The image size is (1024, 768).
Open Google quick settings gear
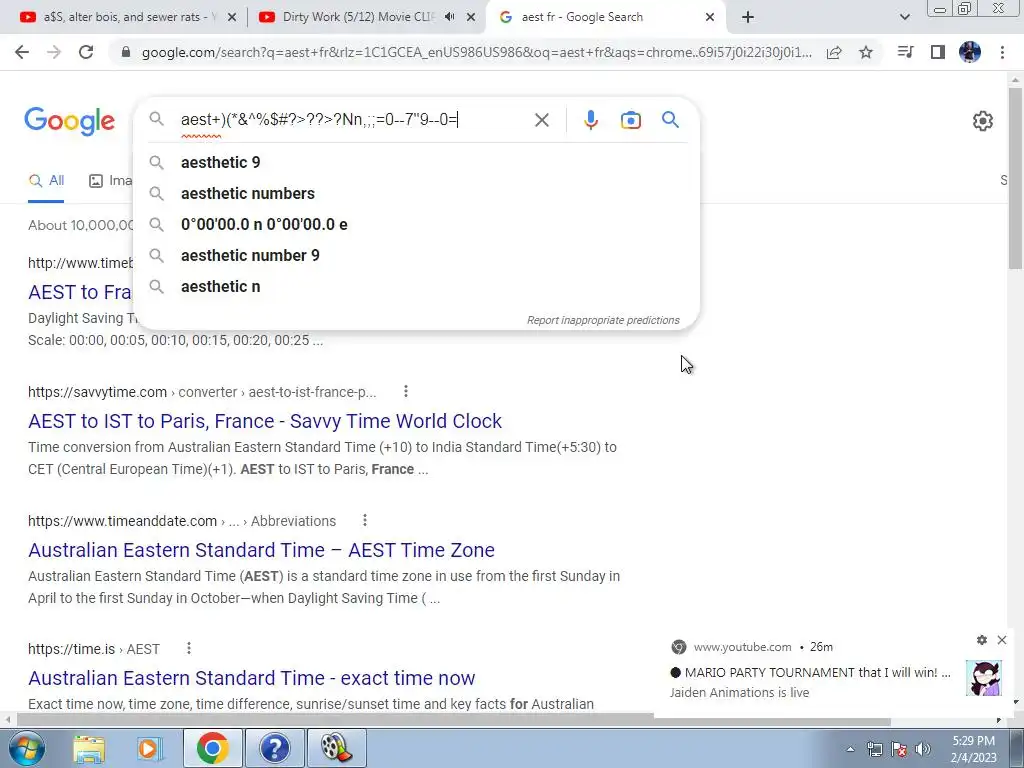click(983, 121)
